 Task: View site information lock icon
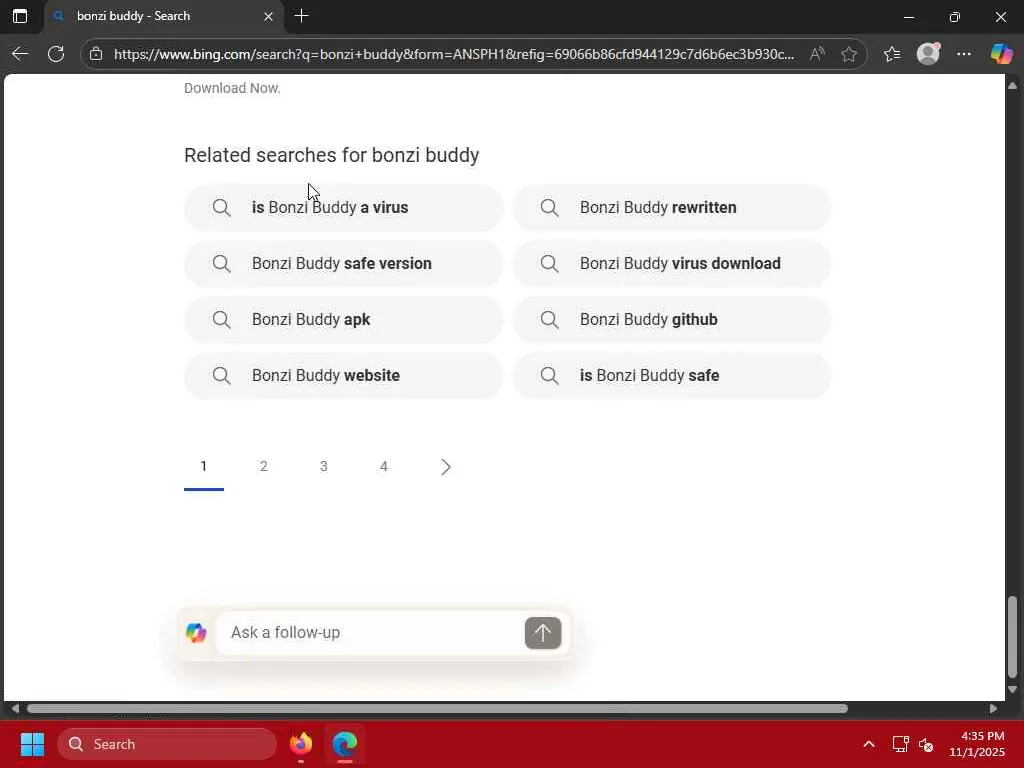click(x=96, y=54)
